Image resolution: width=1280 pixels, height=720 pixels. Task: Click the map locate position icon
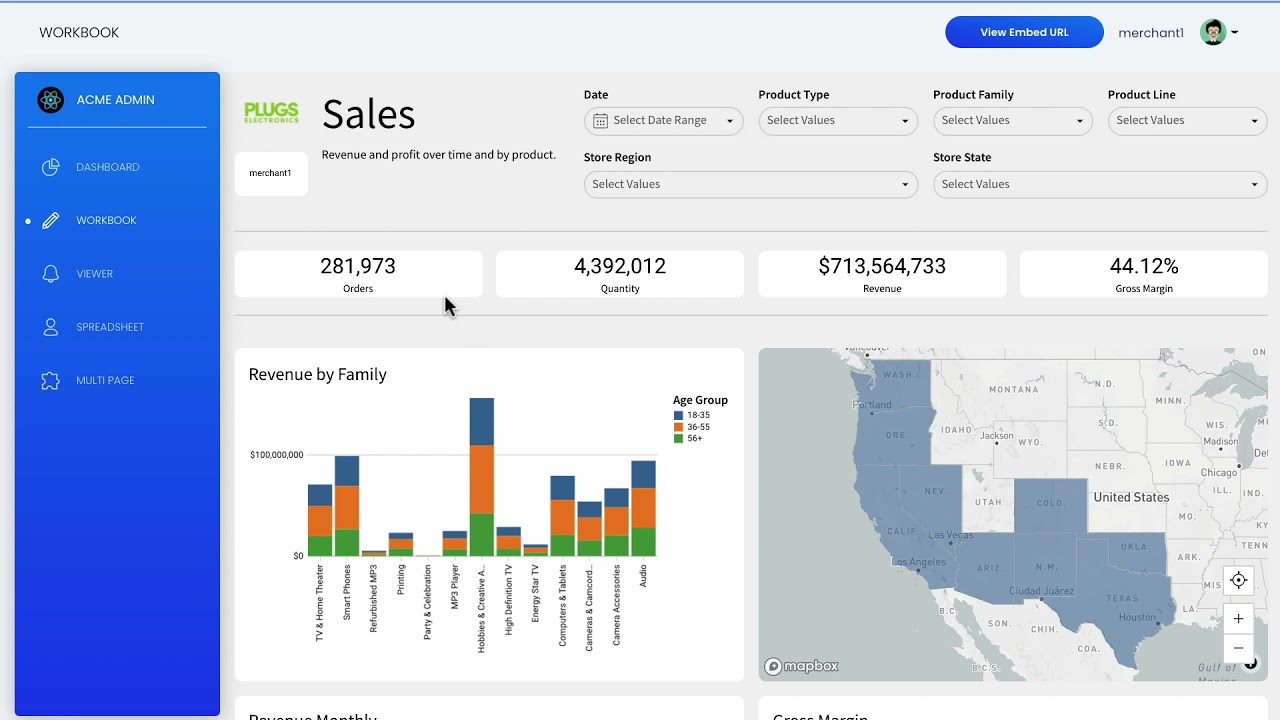point(1238,580)
